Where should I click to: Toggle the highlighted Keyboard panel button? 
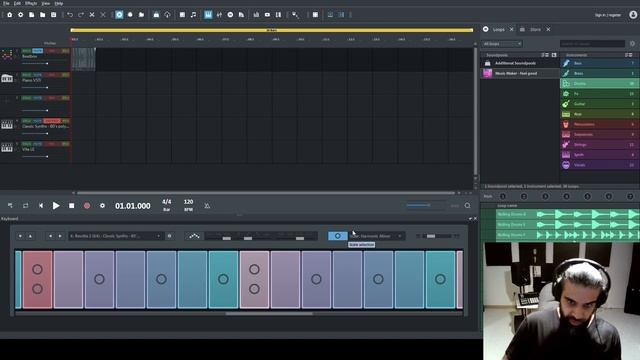pyautogui.click(x=208, y=15)
